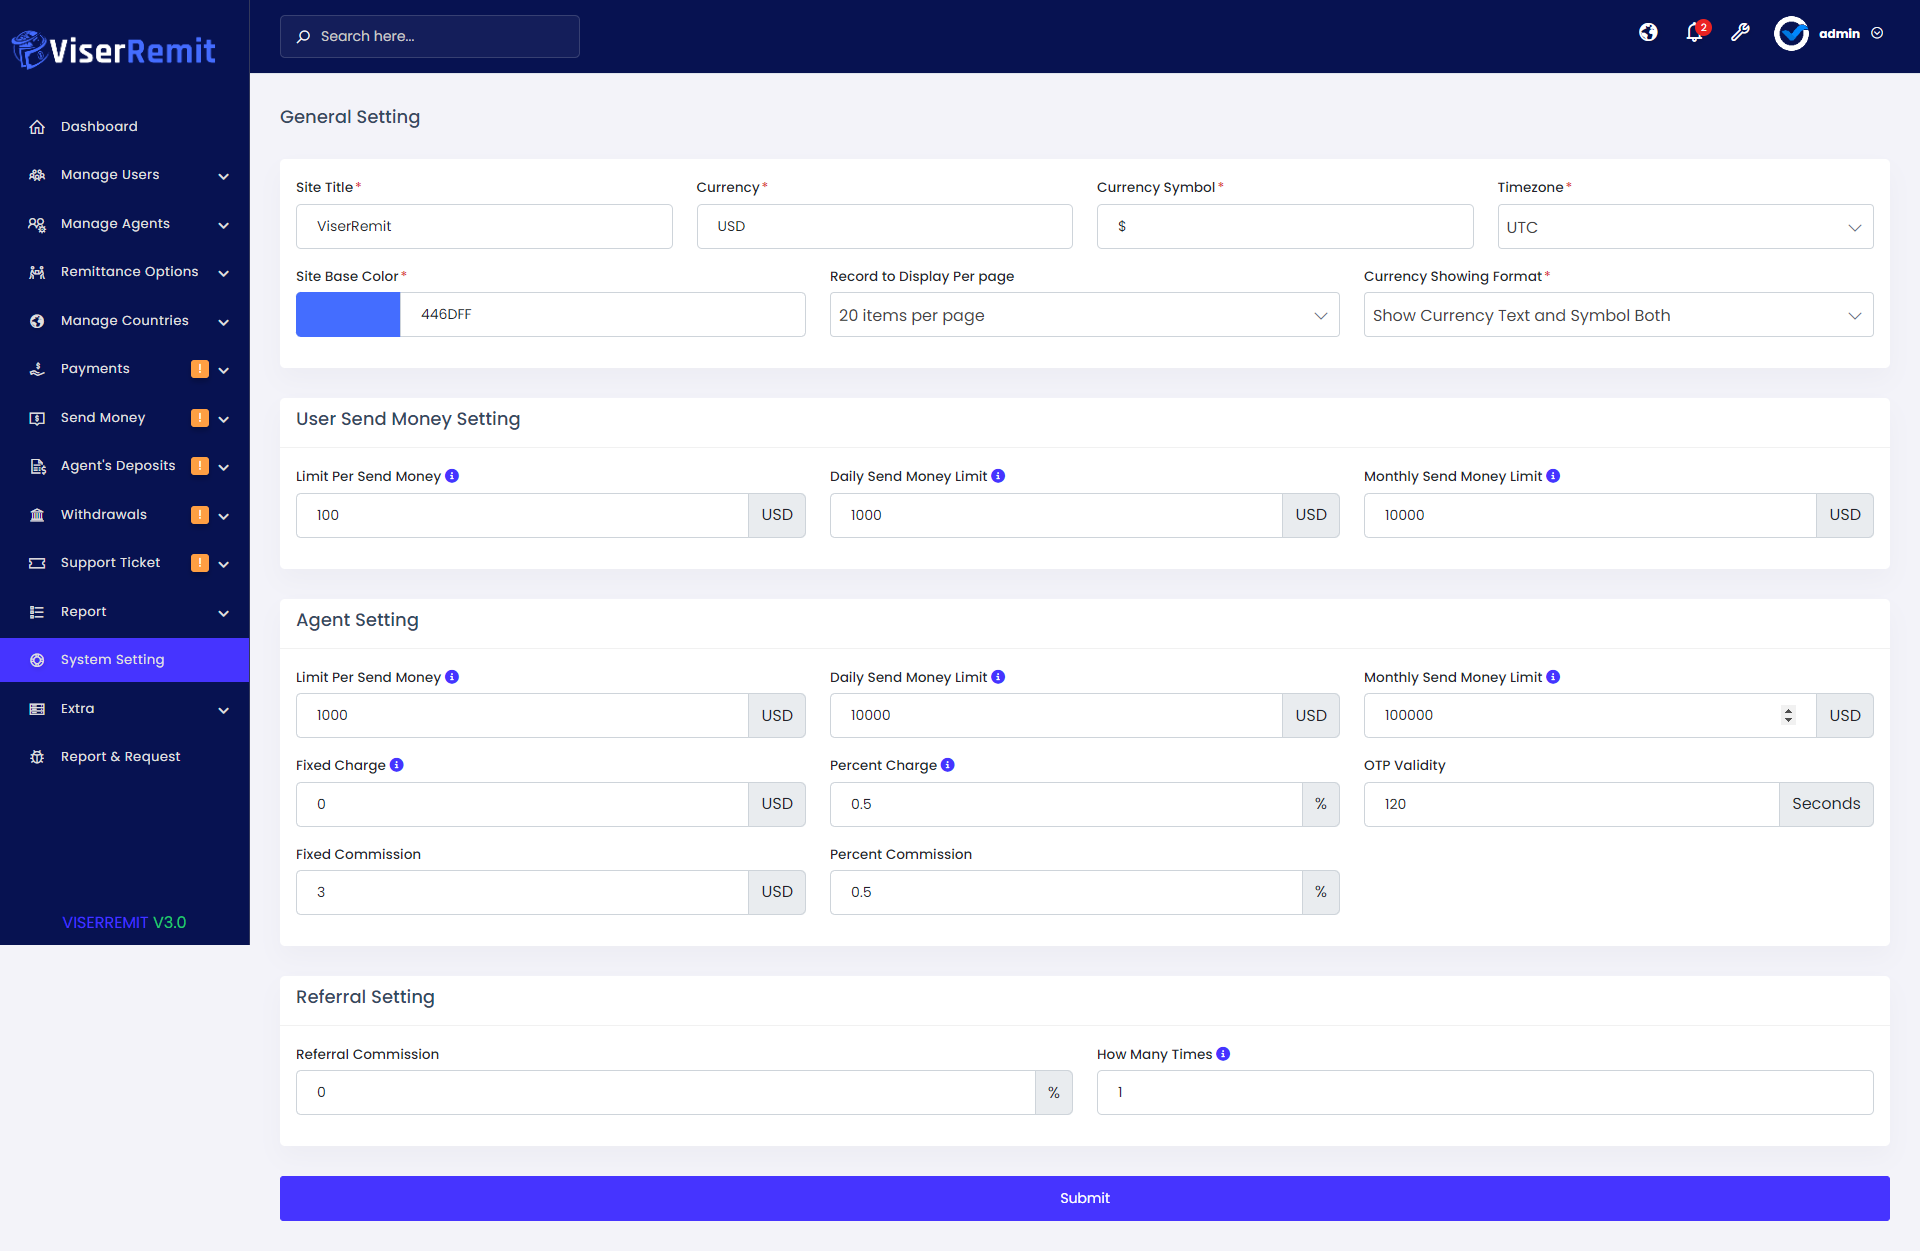Click the ViserRemit logo
1920x1251 pixels.
pos(114,50)
